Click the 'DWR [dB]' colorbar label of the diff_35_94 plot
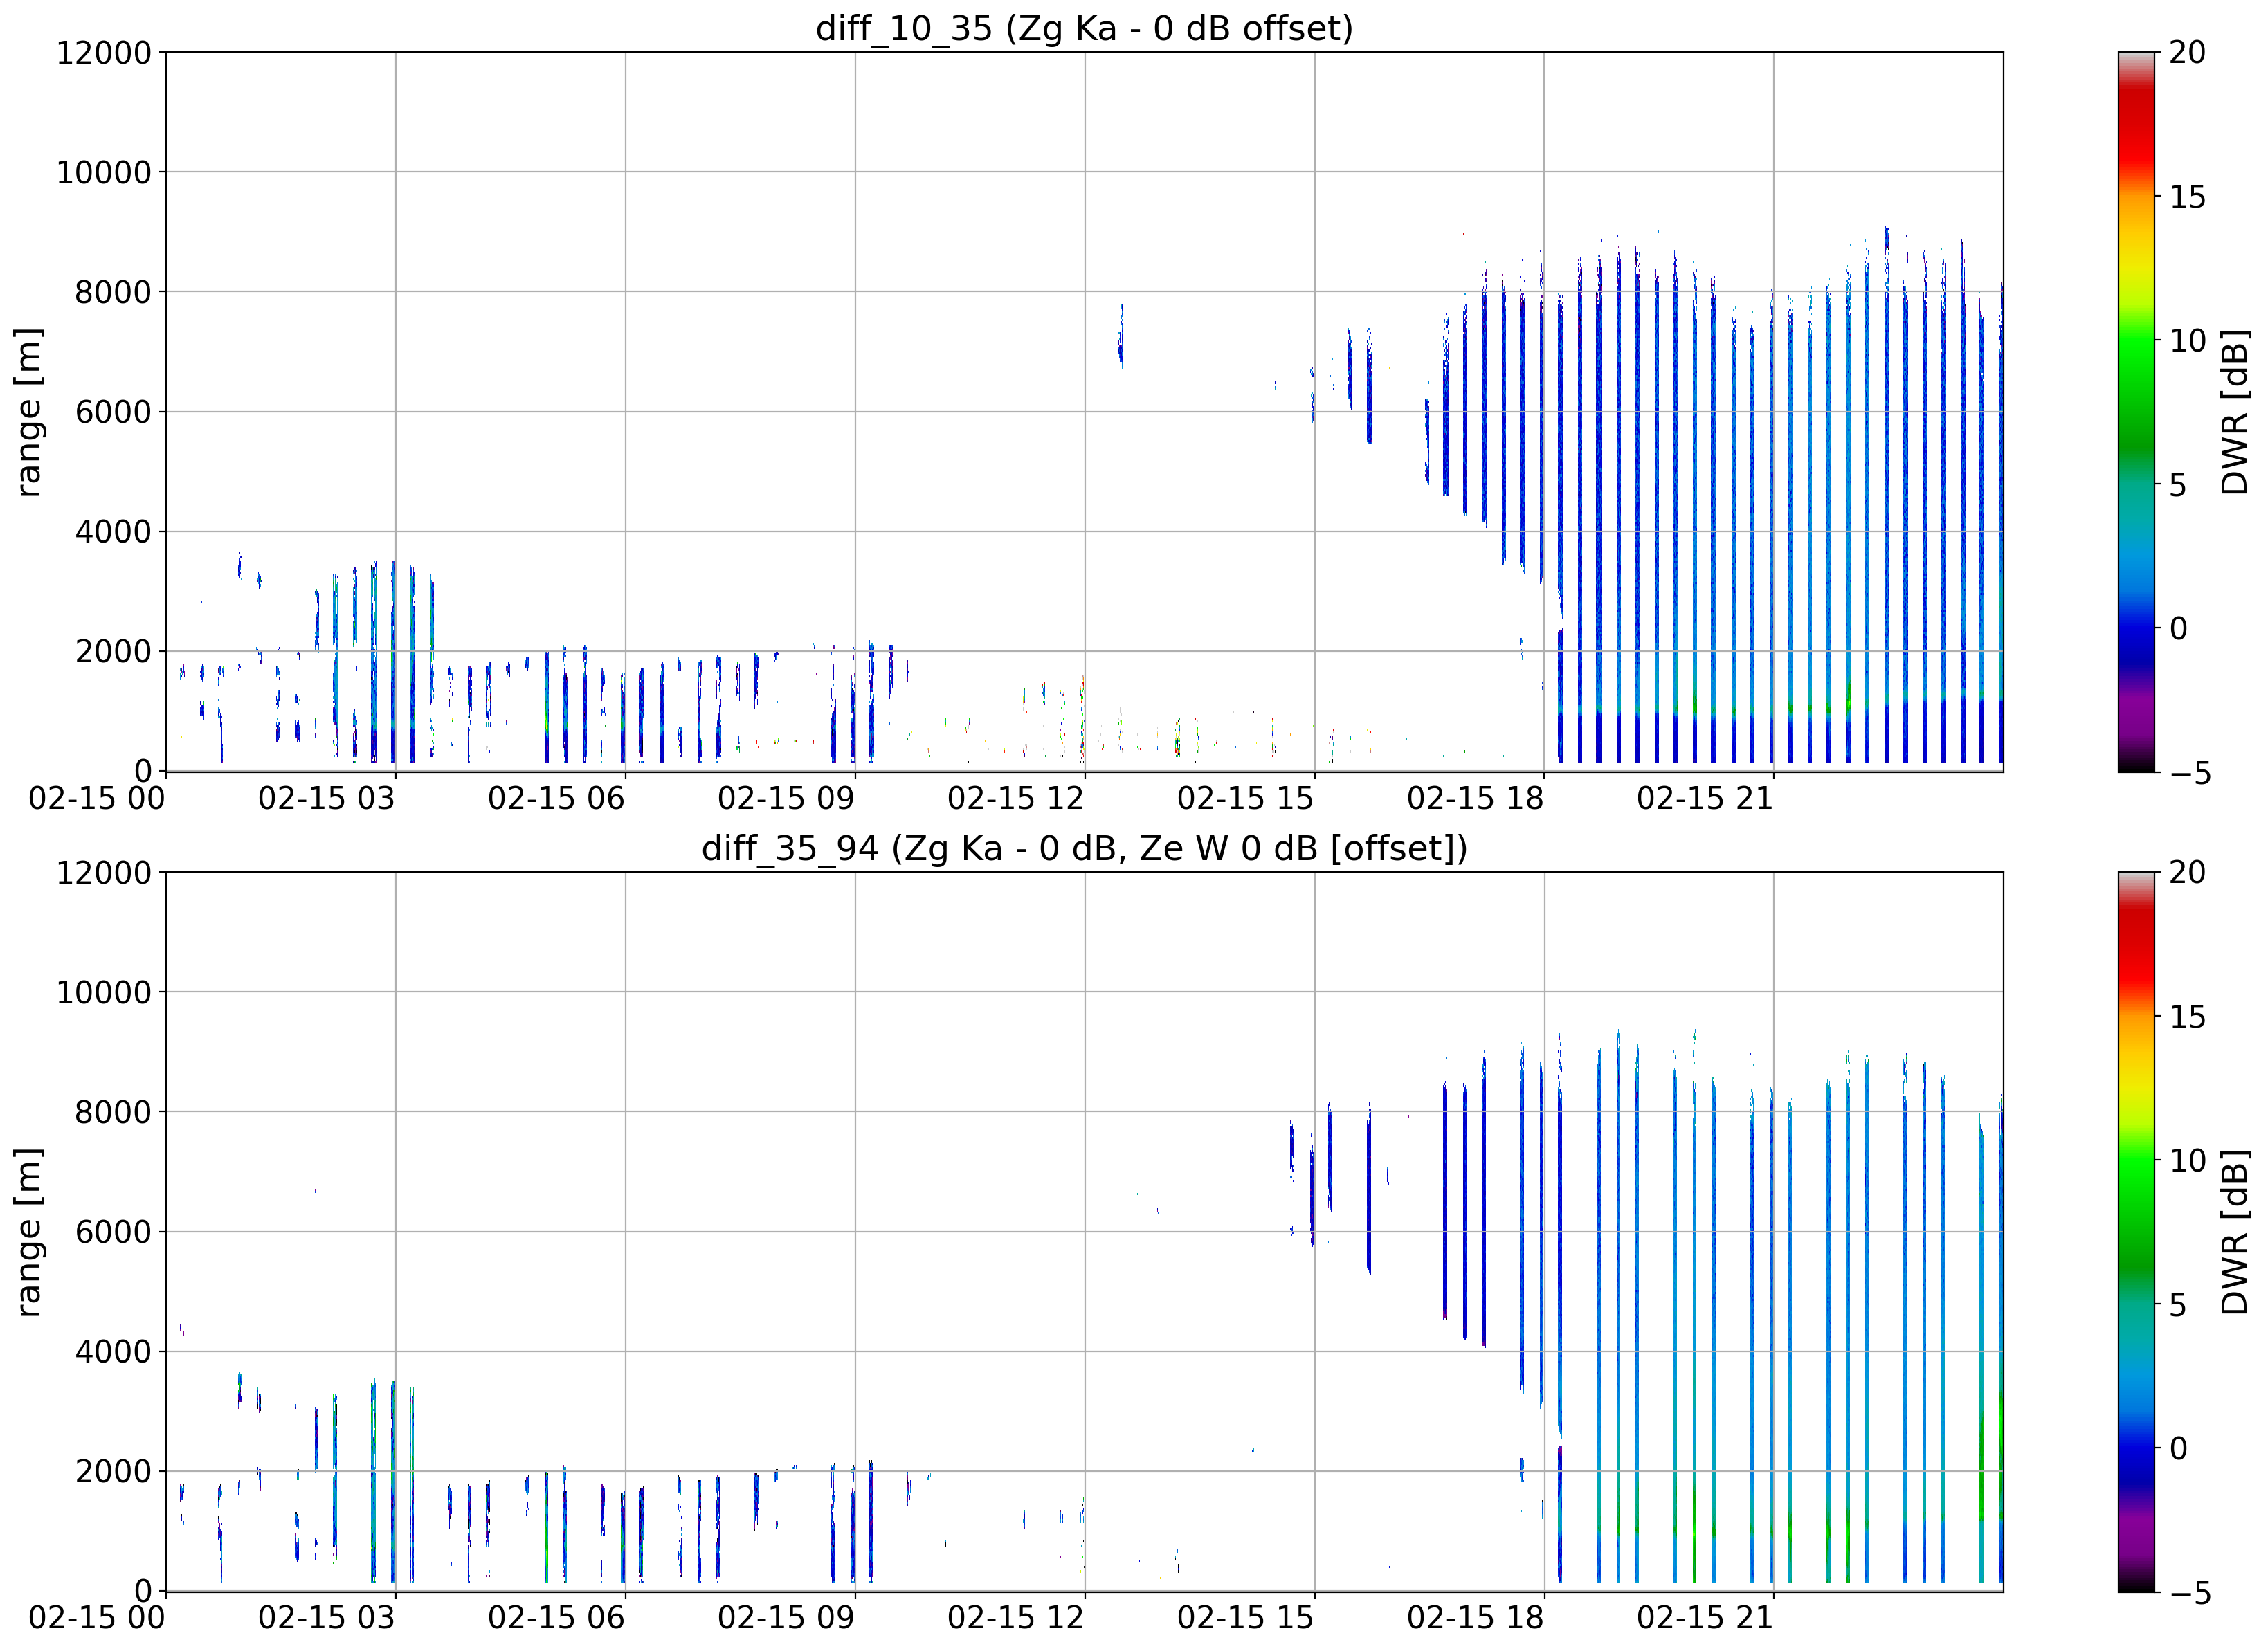Screen dimensions: 2268x1649 (2234, 1232)
